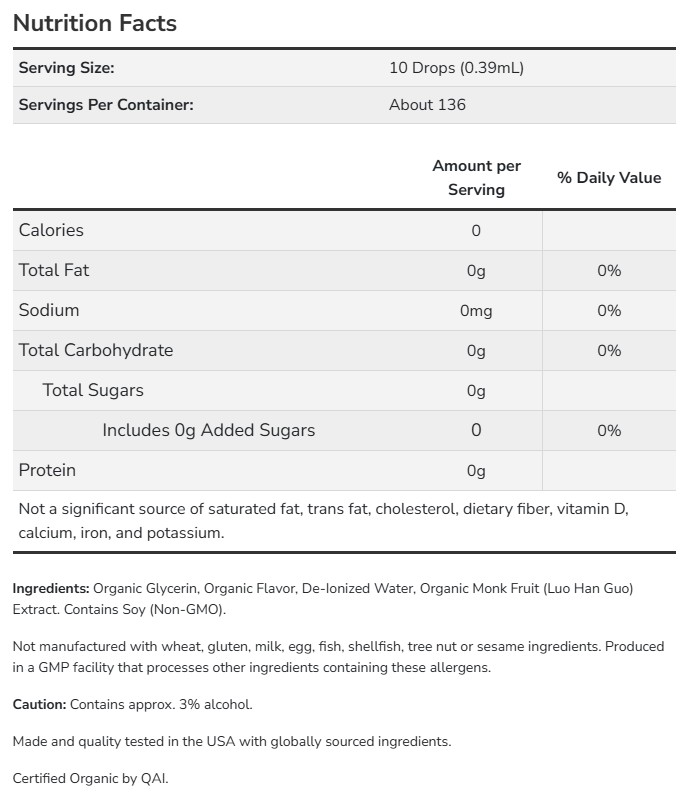Select the Total Fat row label
691x802 pixels.
point(54,270)
